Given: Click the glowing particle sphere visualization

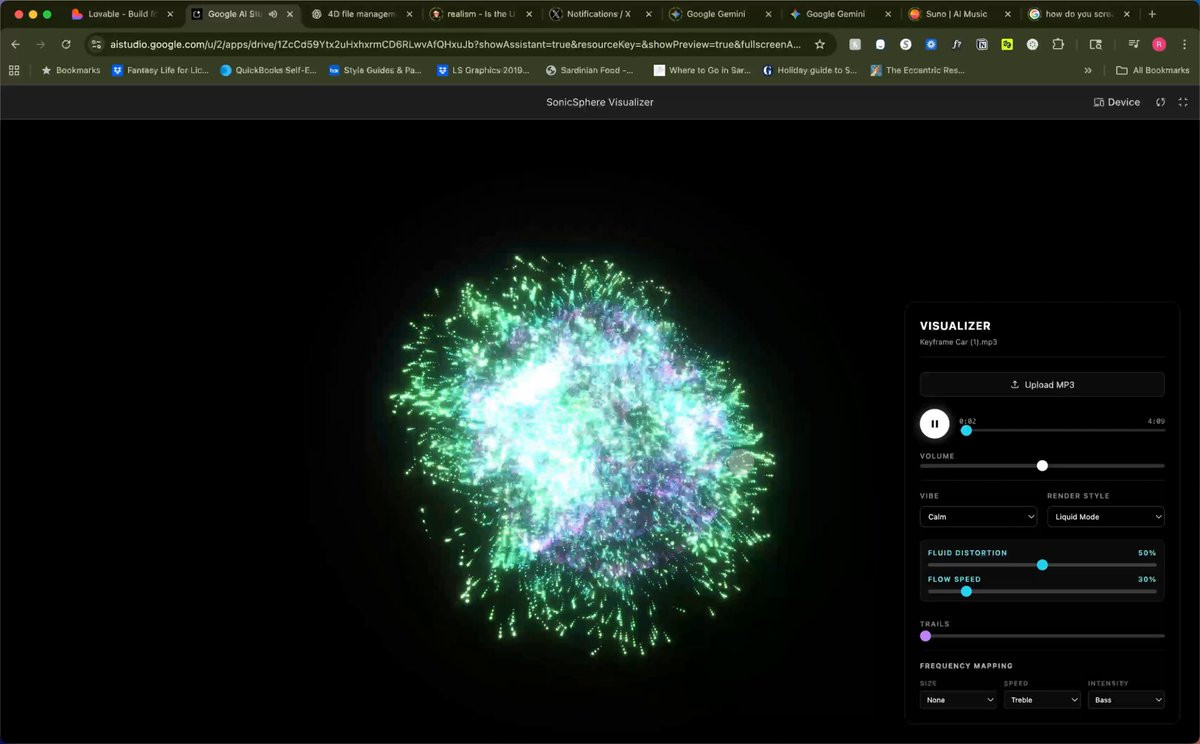Looking at the screenshot, I should pyautogui.click(x=585, y=455).
